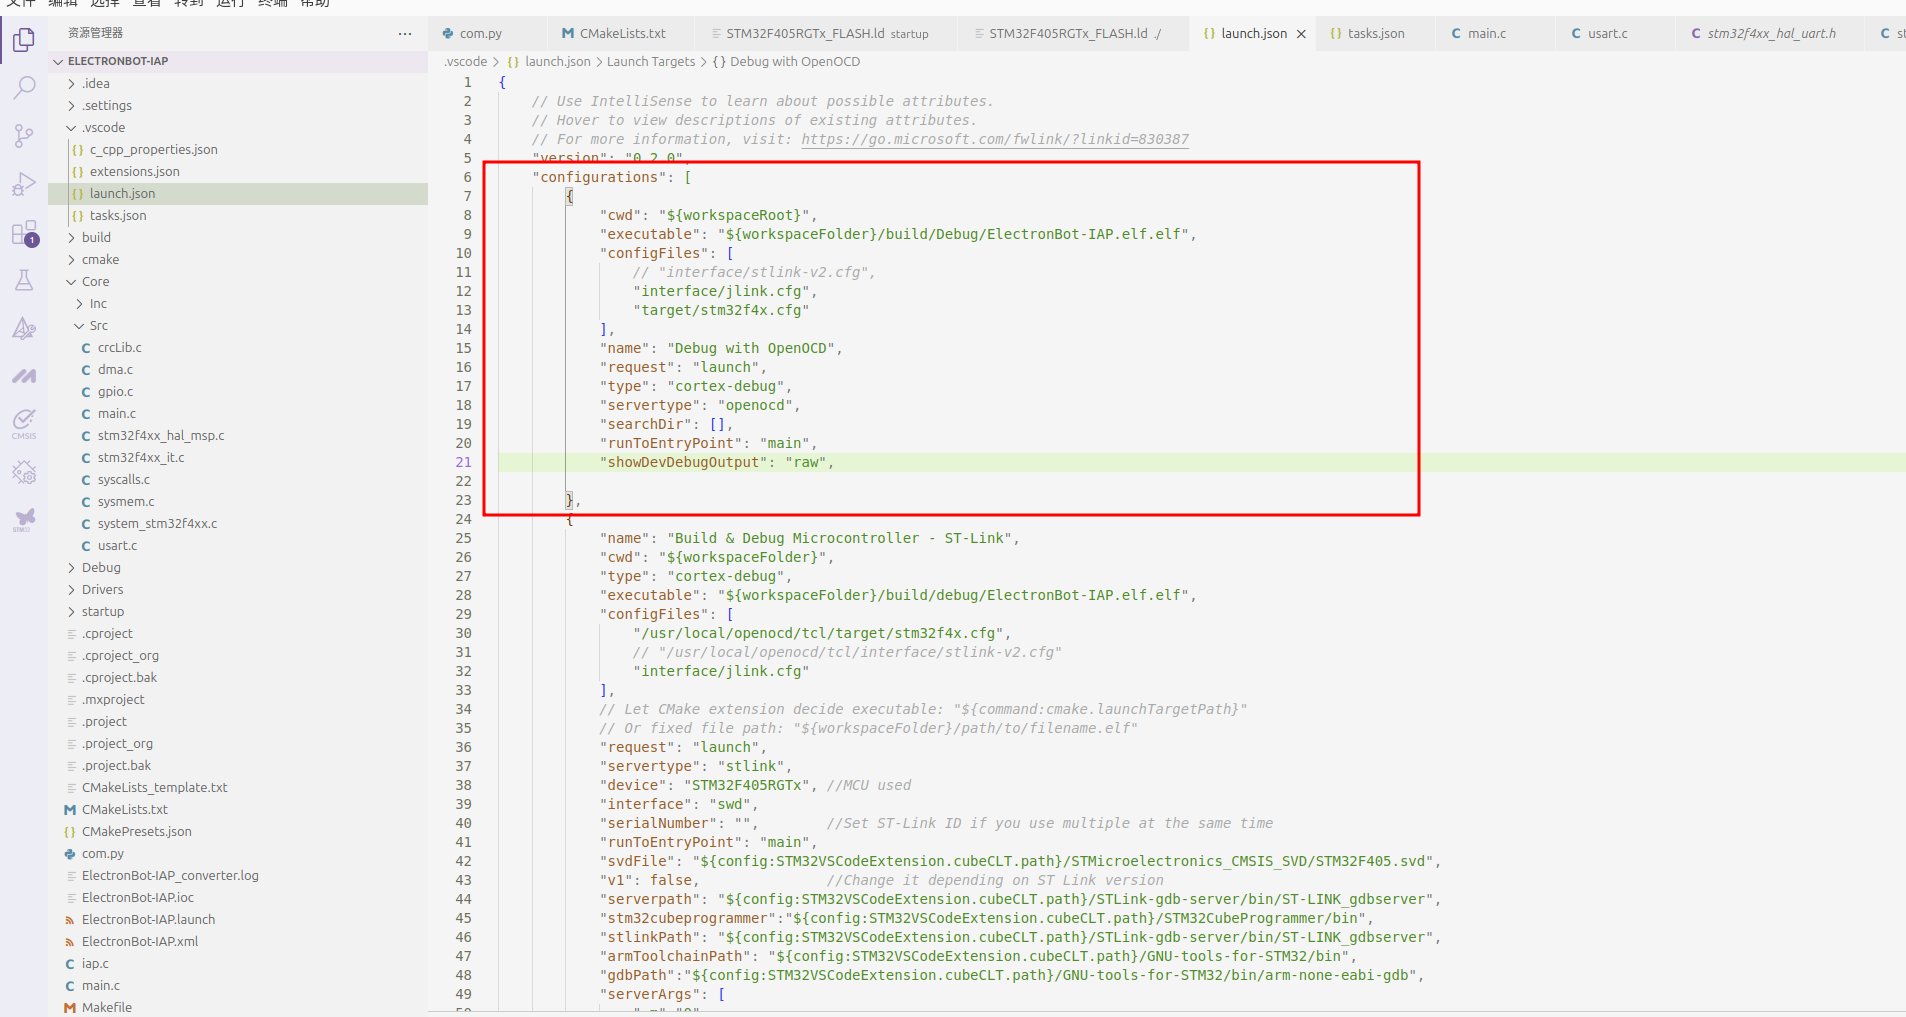Close the launch.json editor tab
Image resolution: width=1906 pixels, height=1017 pixels.
[x=1301, y=34]
